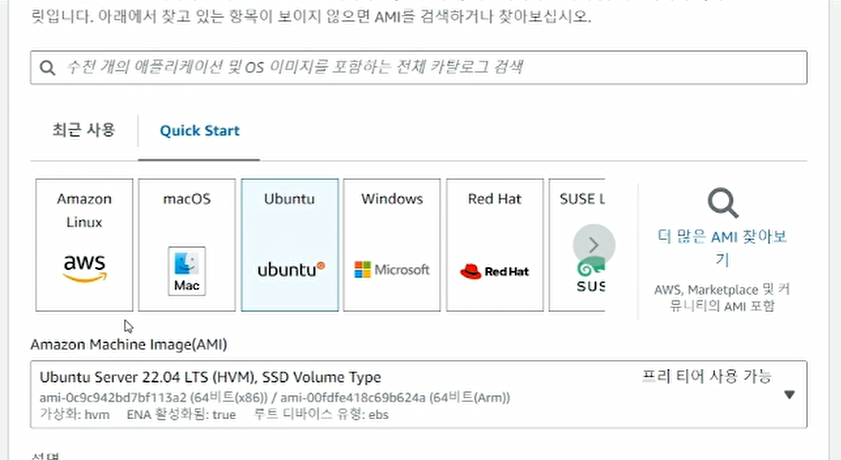The width and height of the screenshot is (841, 460).
Task: Click the AMI dropdown arrow
Action: [789, 395]
